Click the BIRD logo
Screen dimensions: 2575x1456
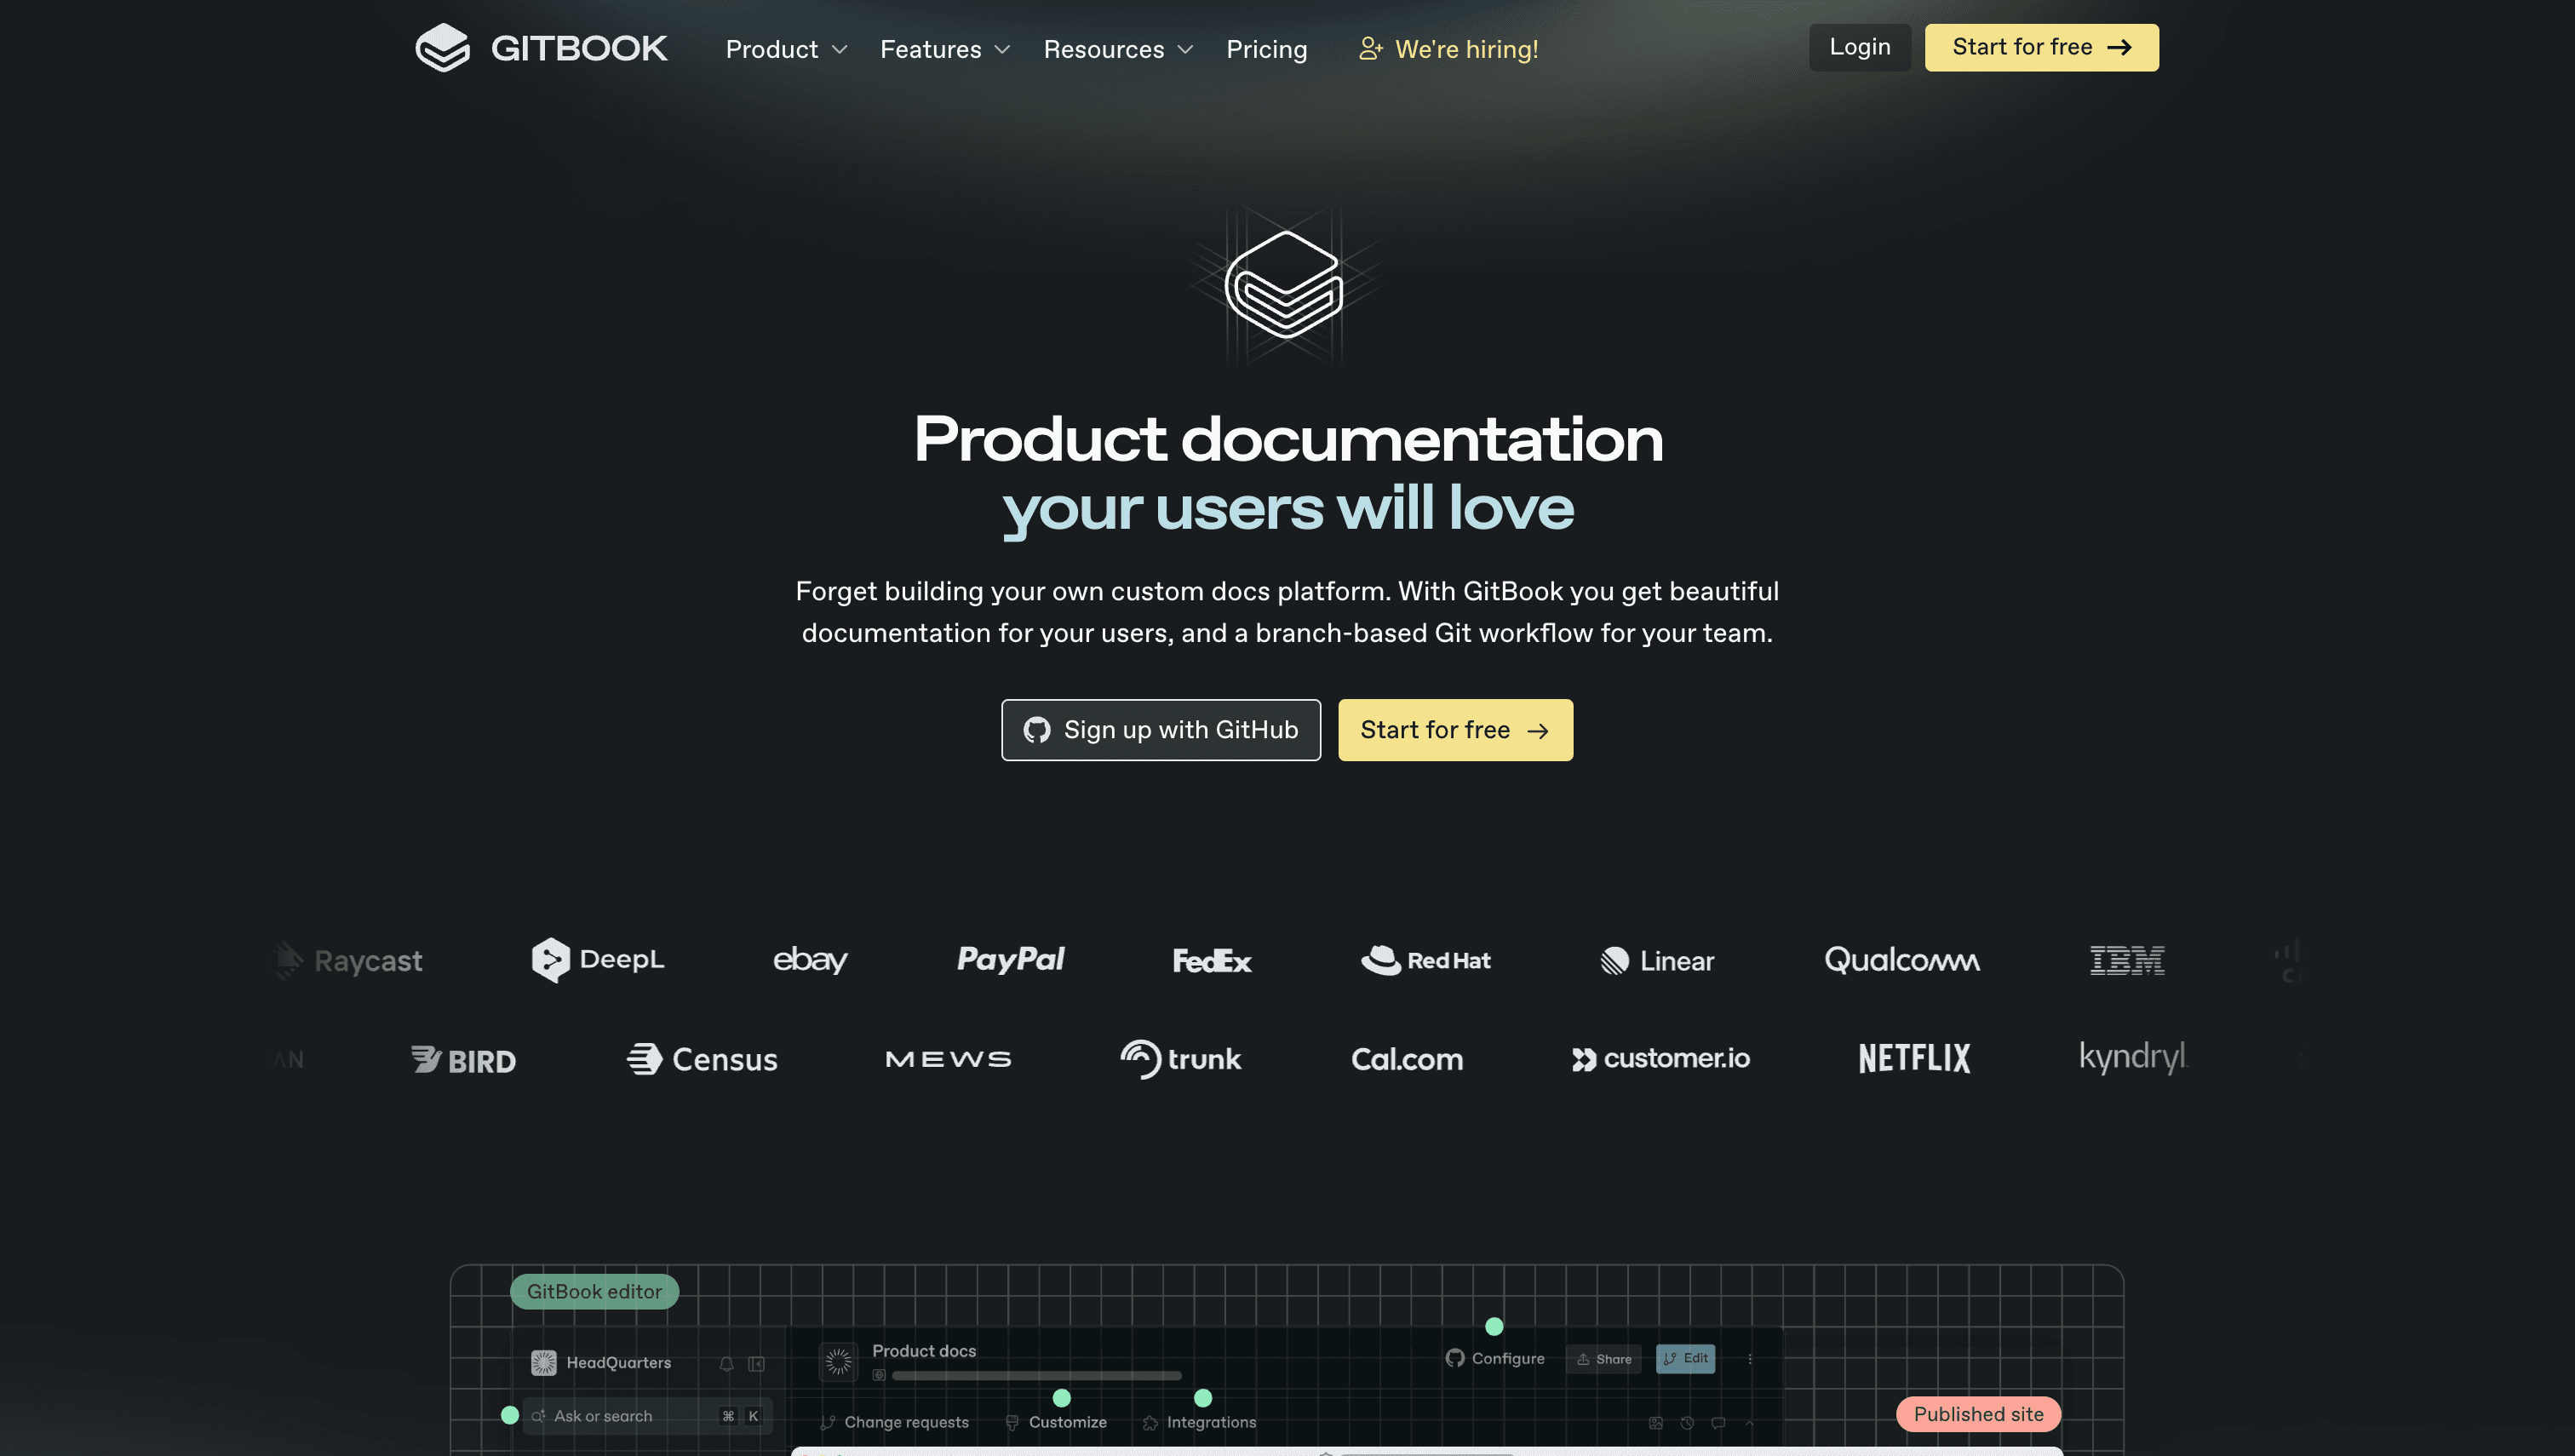pos(463,1060)
